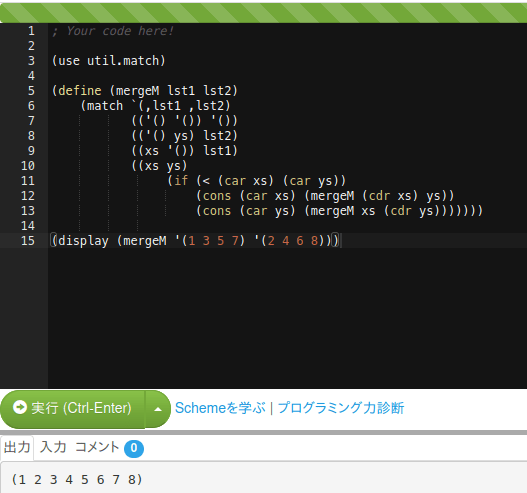Place cursor on the display mergeM line
Viewport: 527px width, 493px height.
[195, 241]
